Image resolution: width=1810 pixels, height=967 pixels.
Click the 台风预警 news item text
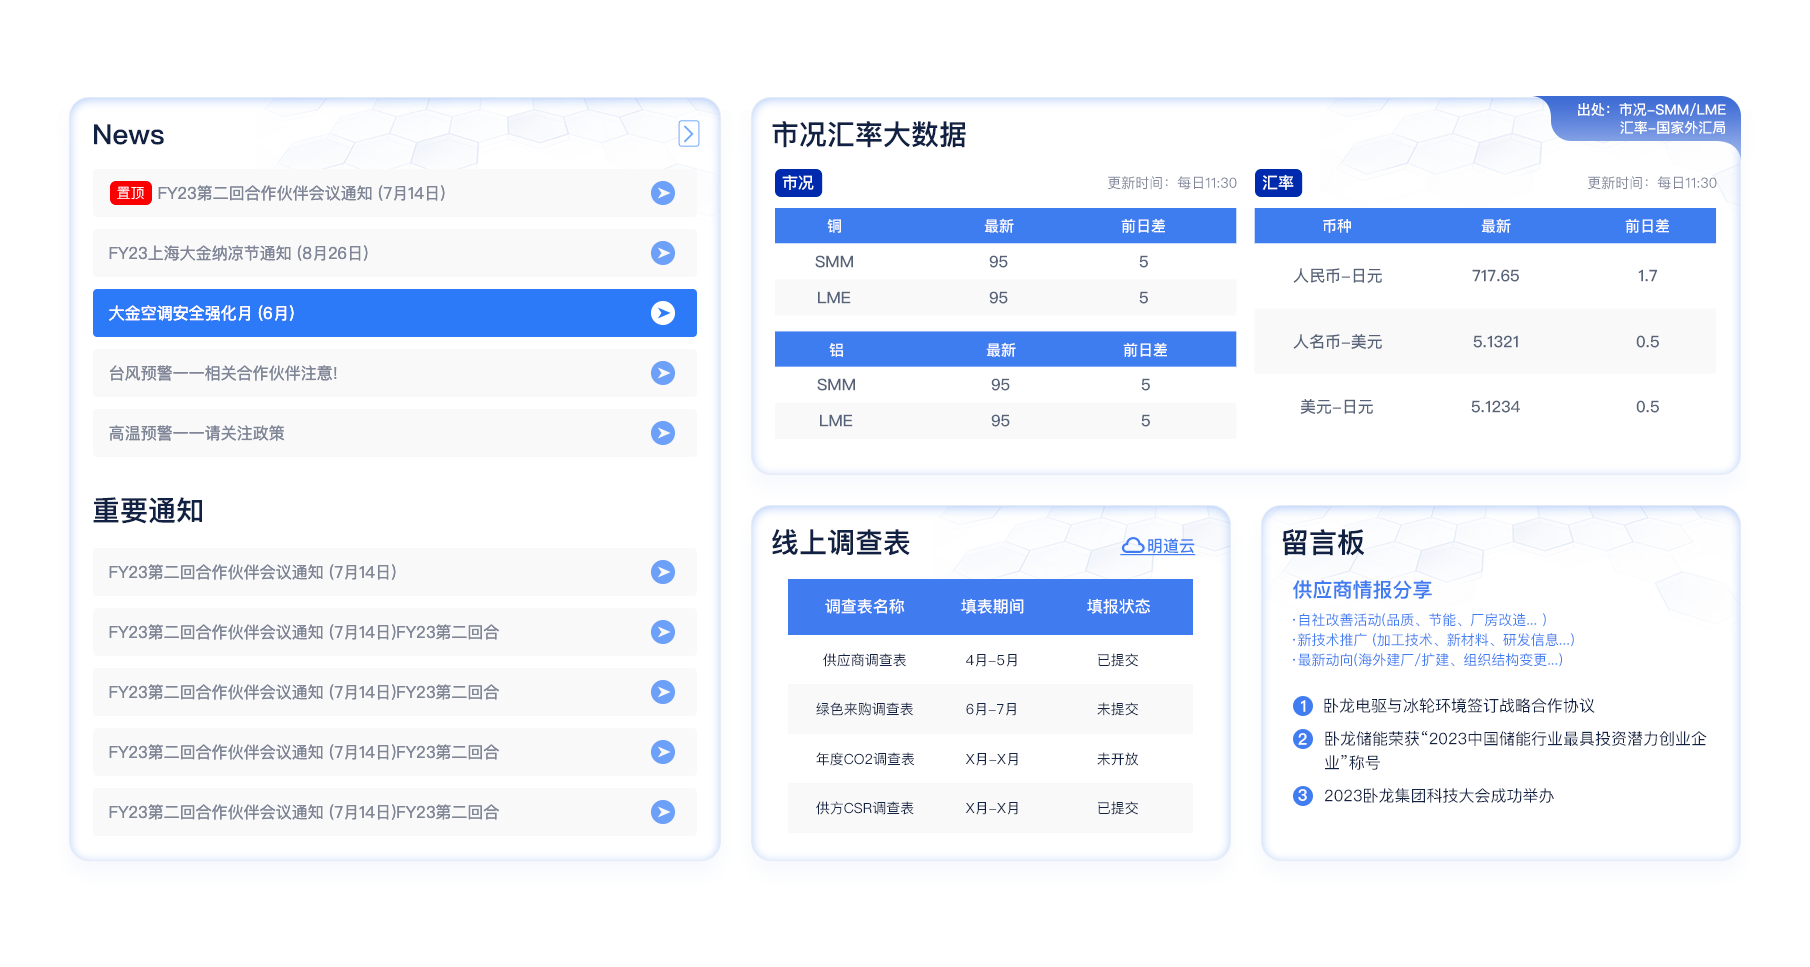[x=223, y=373]
